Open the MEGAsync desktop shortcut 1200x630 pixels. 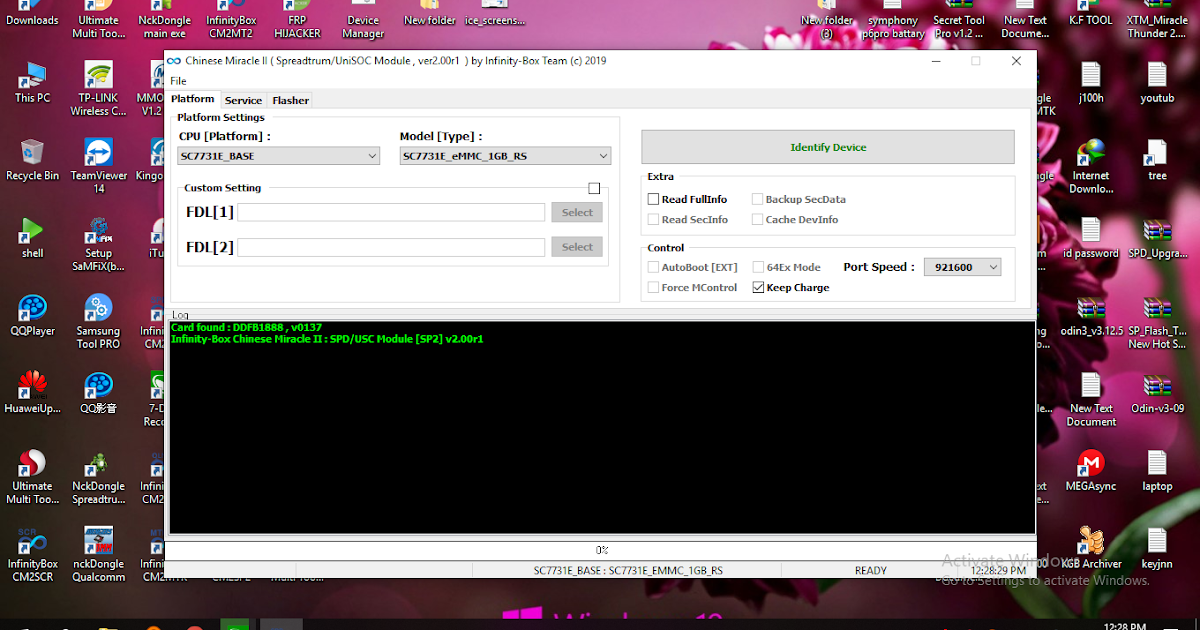pyautogui.click(x=1091, y=471)
